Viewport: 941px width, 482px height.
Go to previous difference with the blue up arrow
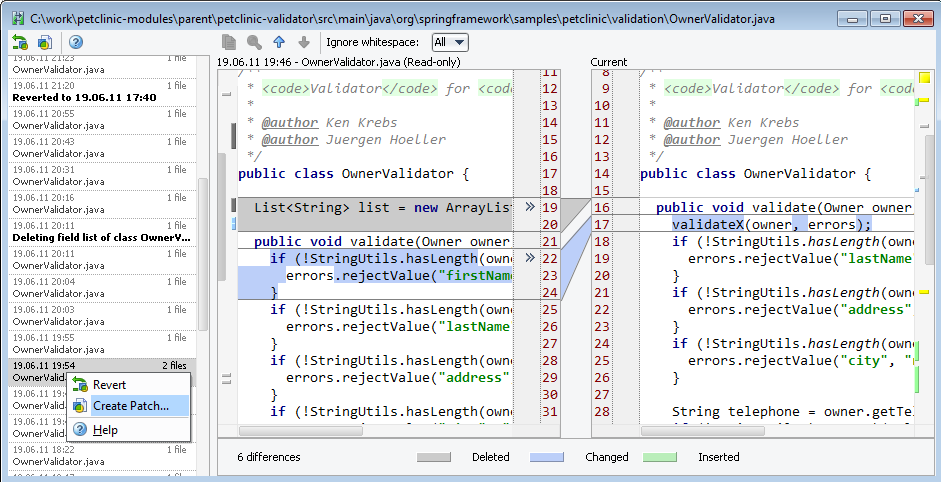pyautogui.click(x=279, y=42)
